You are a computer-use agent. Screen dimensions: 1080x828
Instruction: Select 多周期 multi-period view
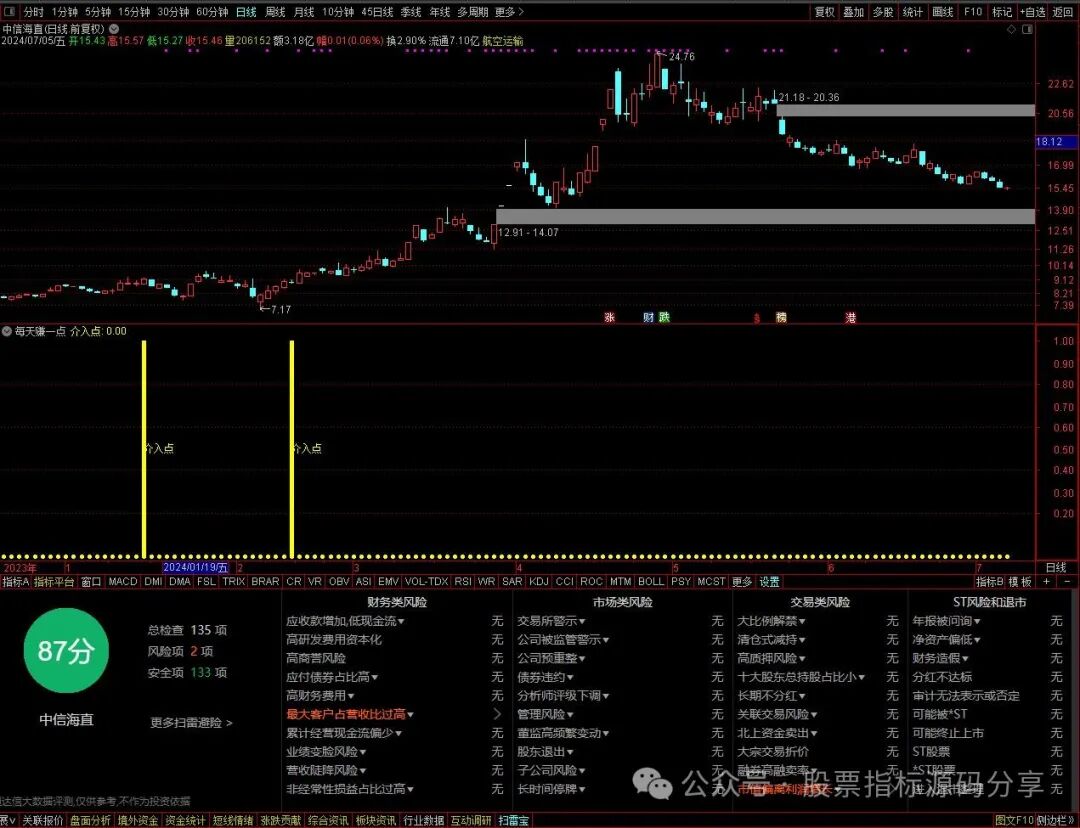point(472,12)
